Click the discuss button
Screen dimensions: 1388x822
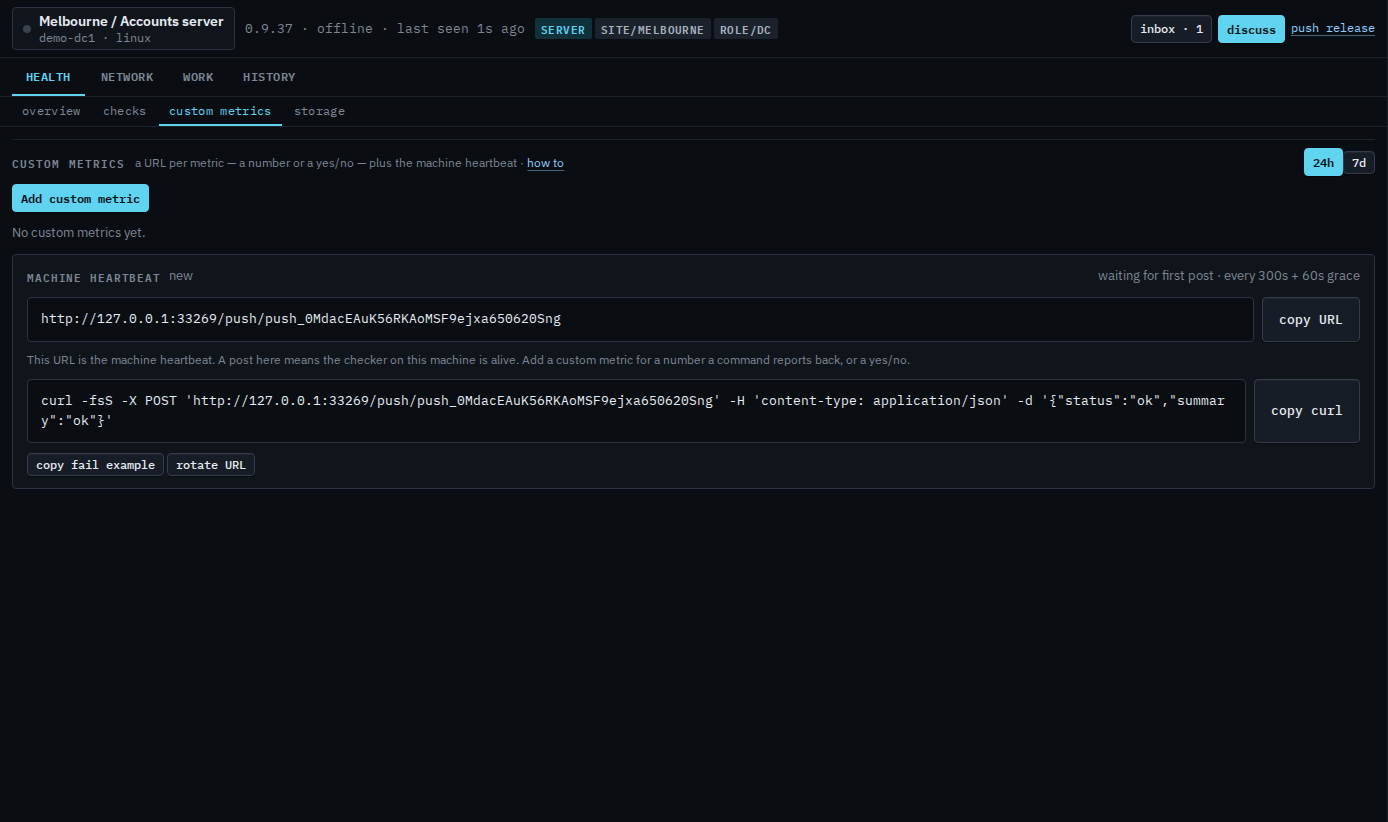tap(1251, 29)
